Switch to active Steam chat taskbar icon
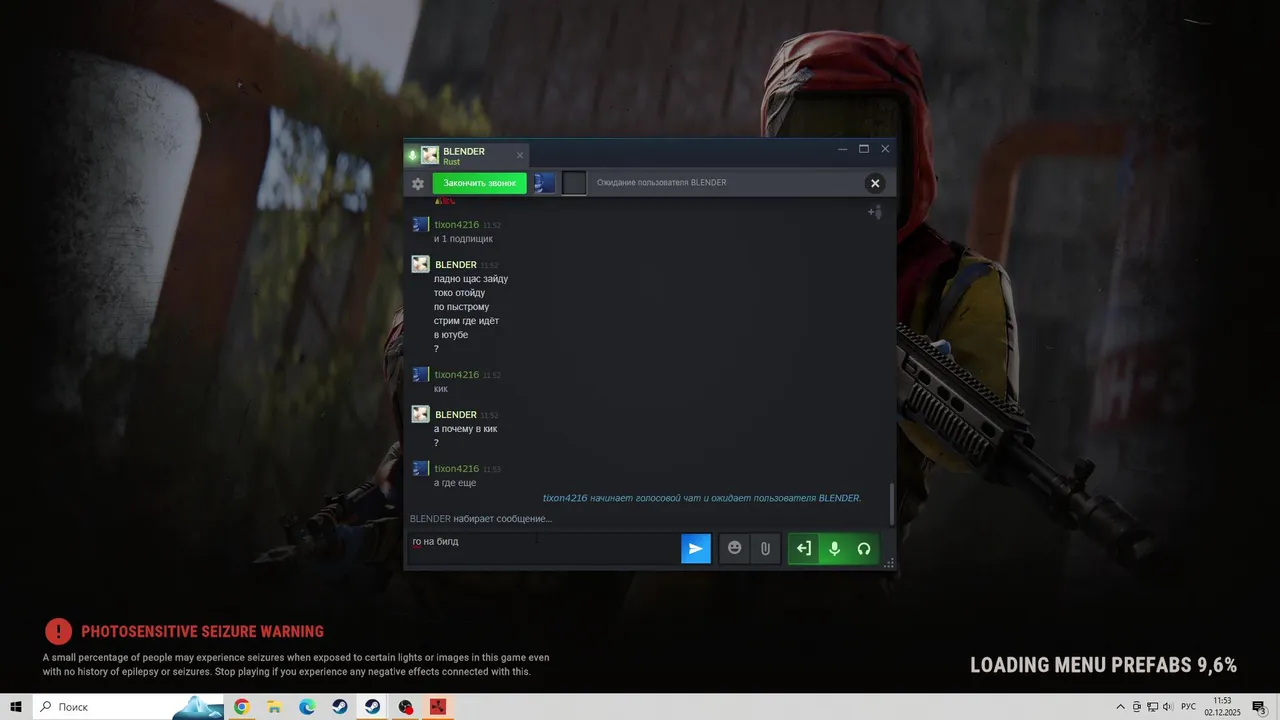Viewport: 1280px width, 720px height. pyautogui.click(x=372, y=707)
